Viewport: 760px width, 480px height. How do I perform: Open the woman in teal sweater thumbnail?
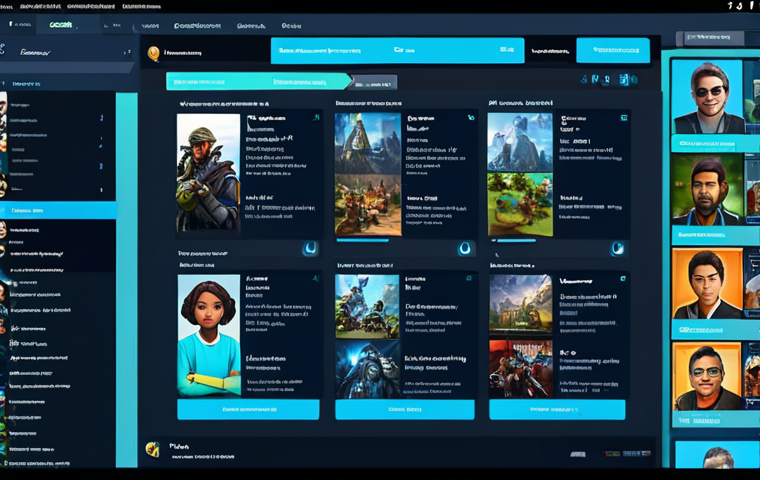tap(209, 336)
